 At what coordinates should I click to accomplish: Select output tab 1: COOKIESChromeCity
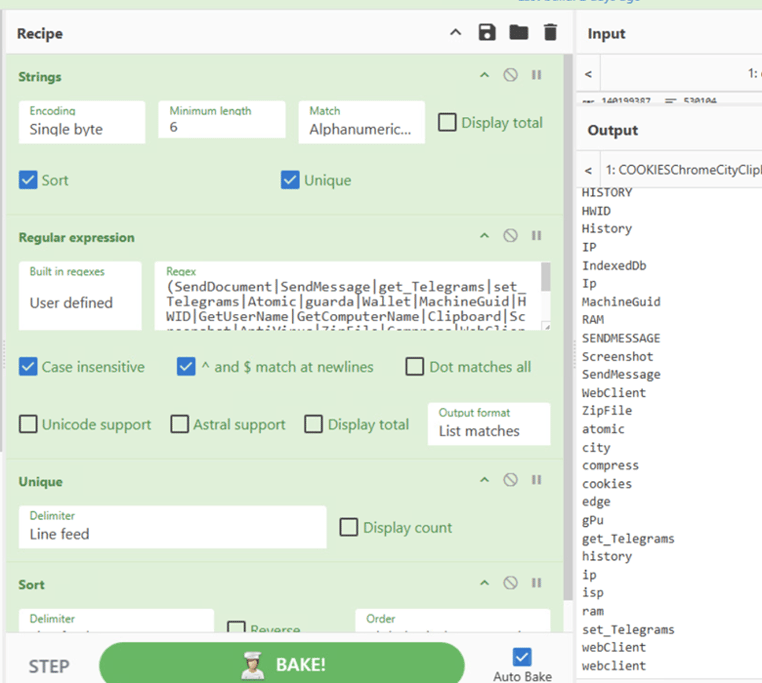[683, 170]
